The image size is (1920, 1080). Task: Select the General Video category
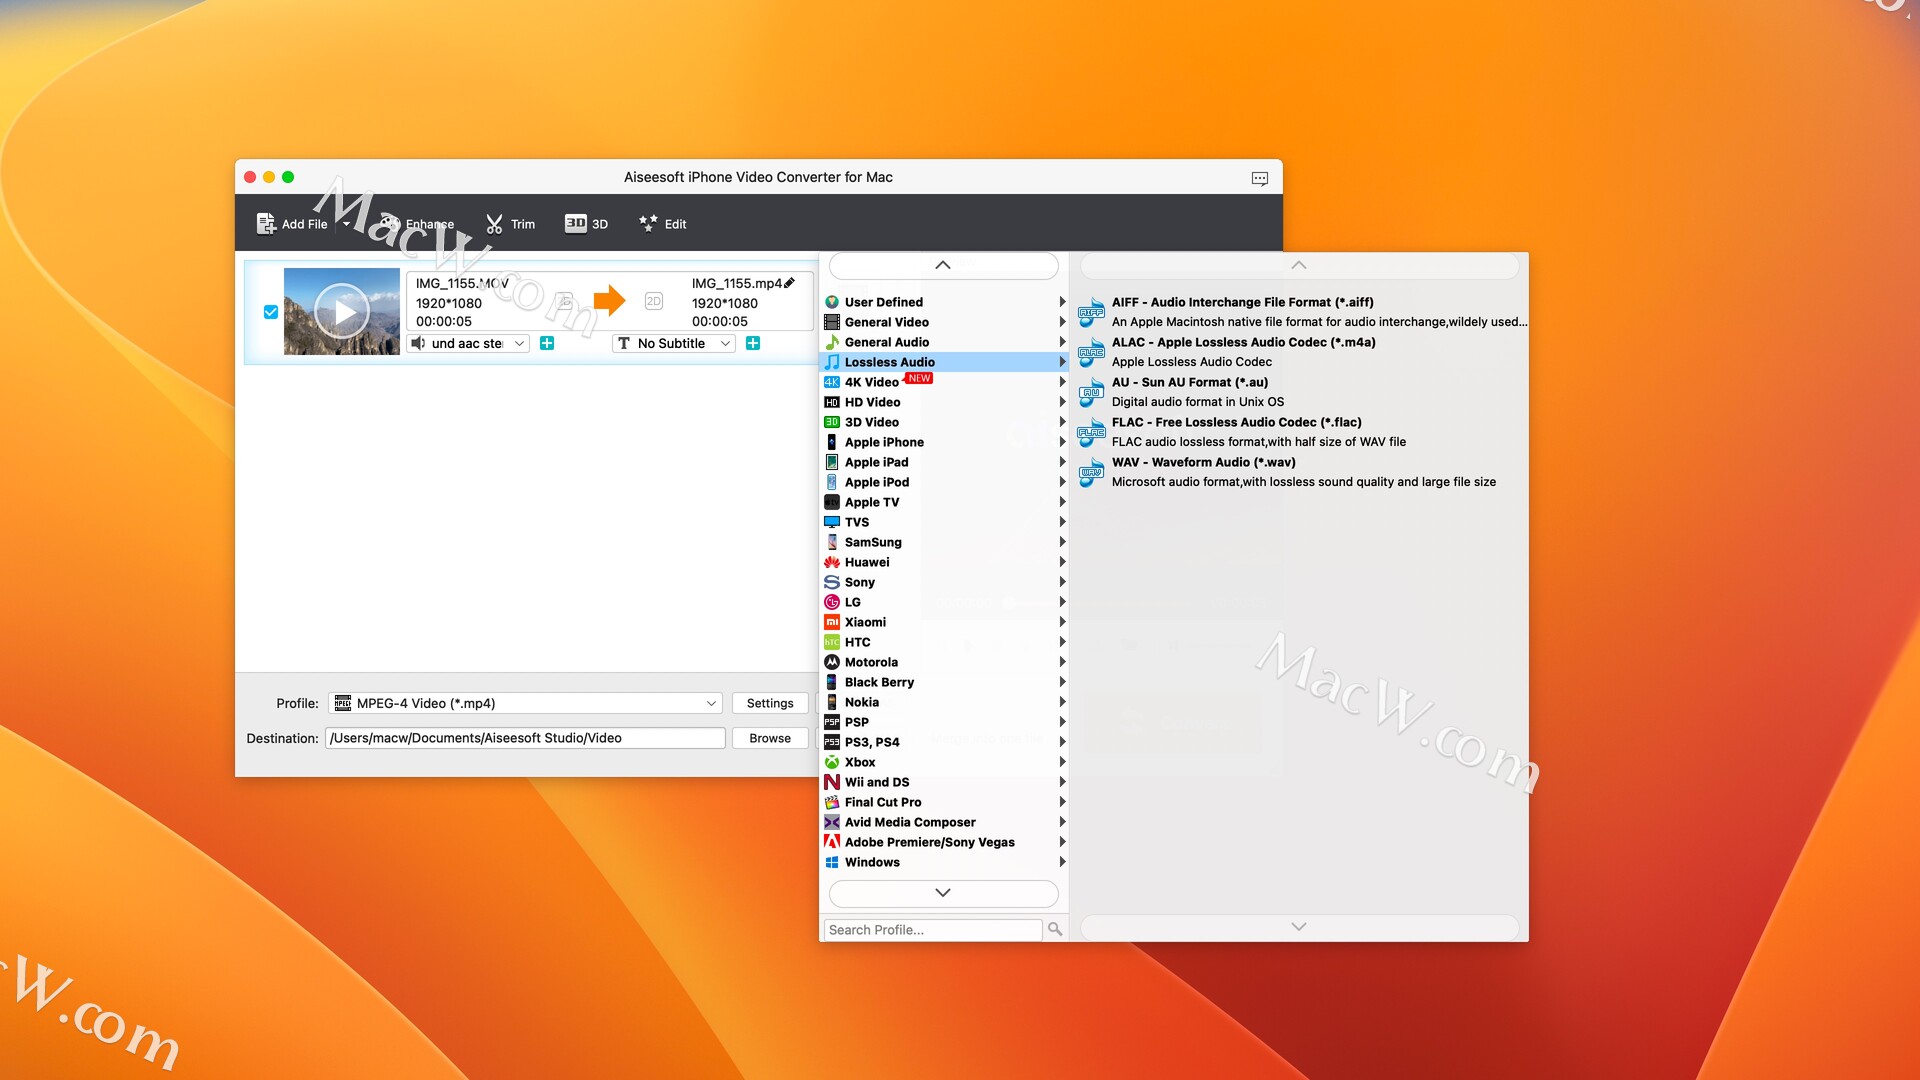click(944, 322)
